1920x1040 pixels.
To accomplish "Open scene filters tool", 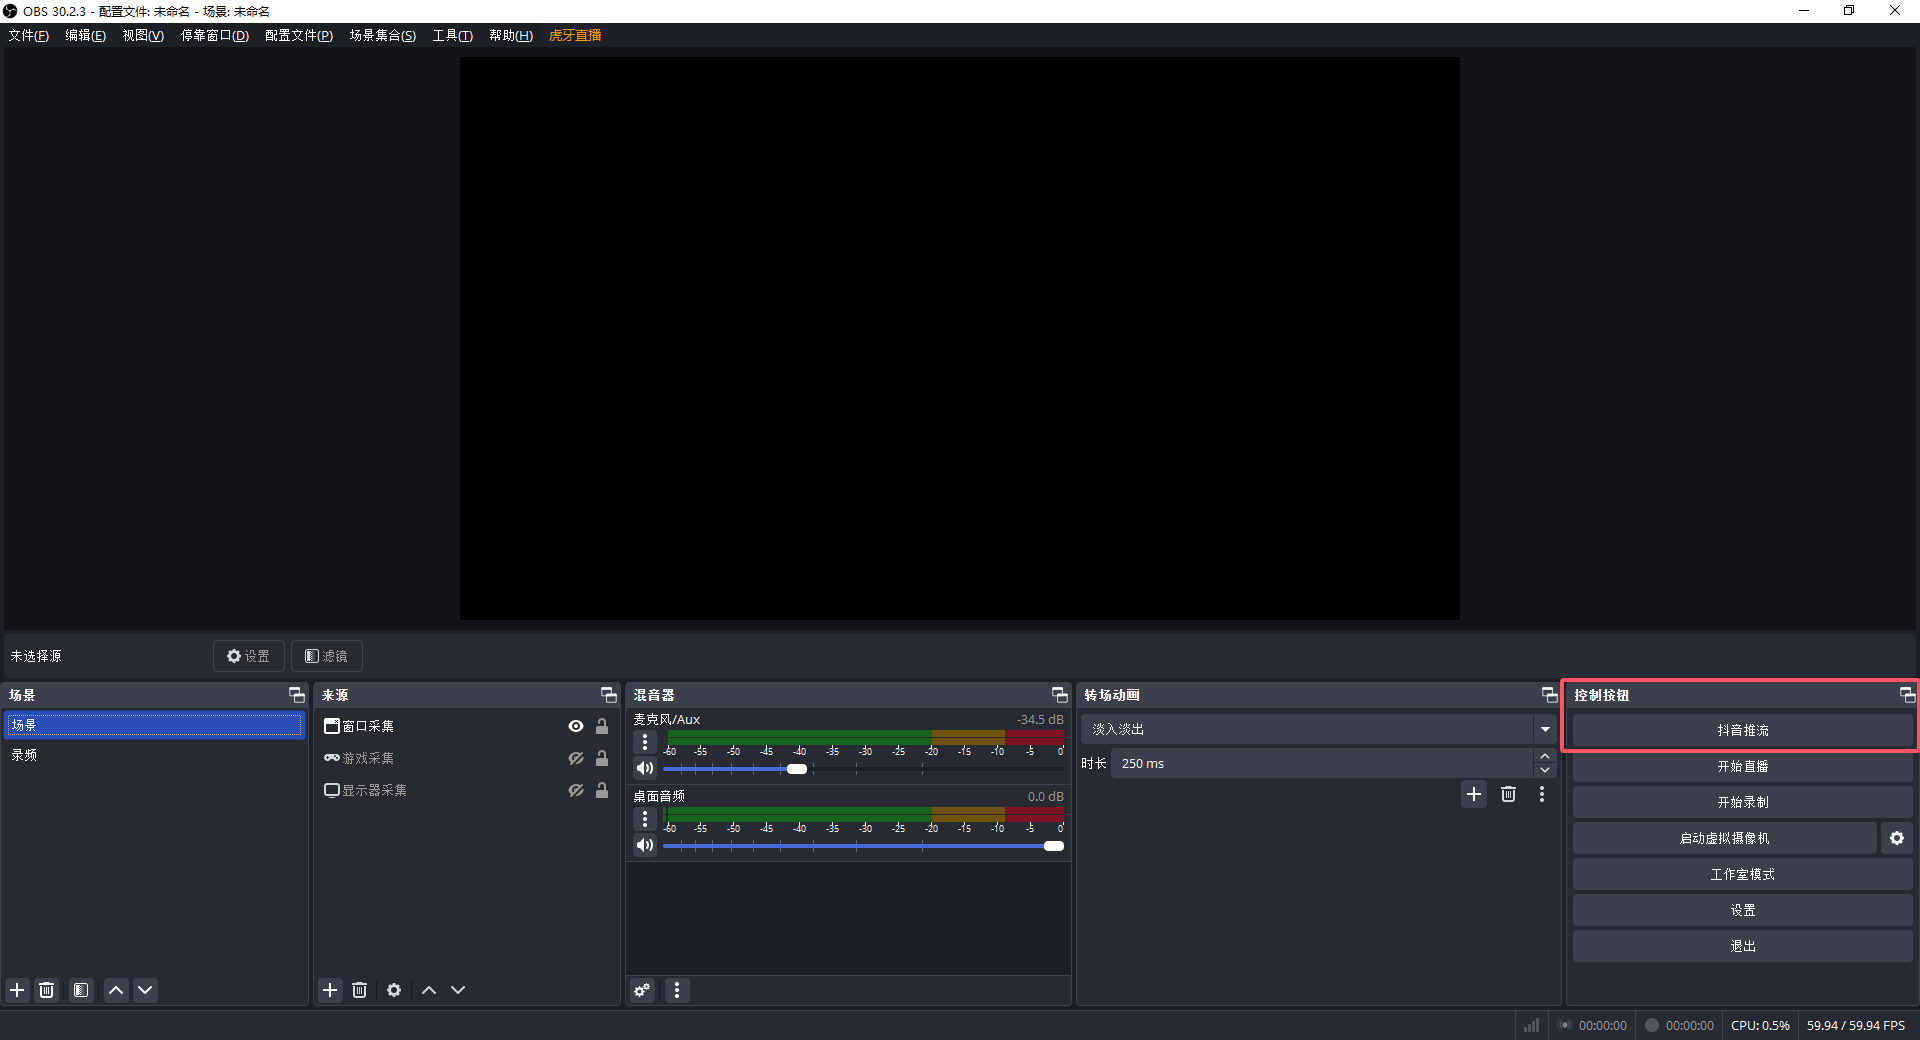I will coord(80,990).
